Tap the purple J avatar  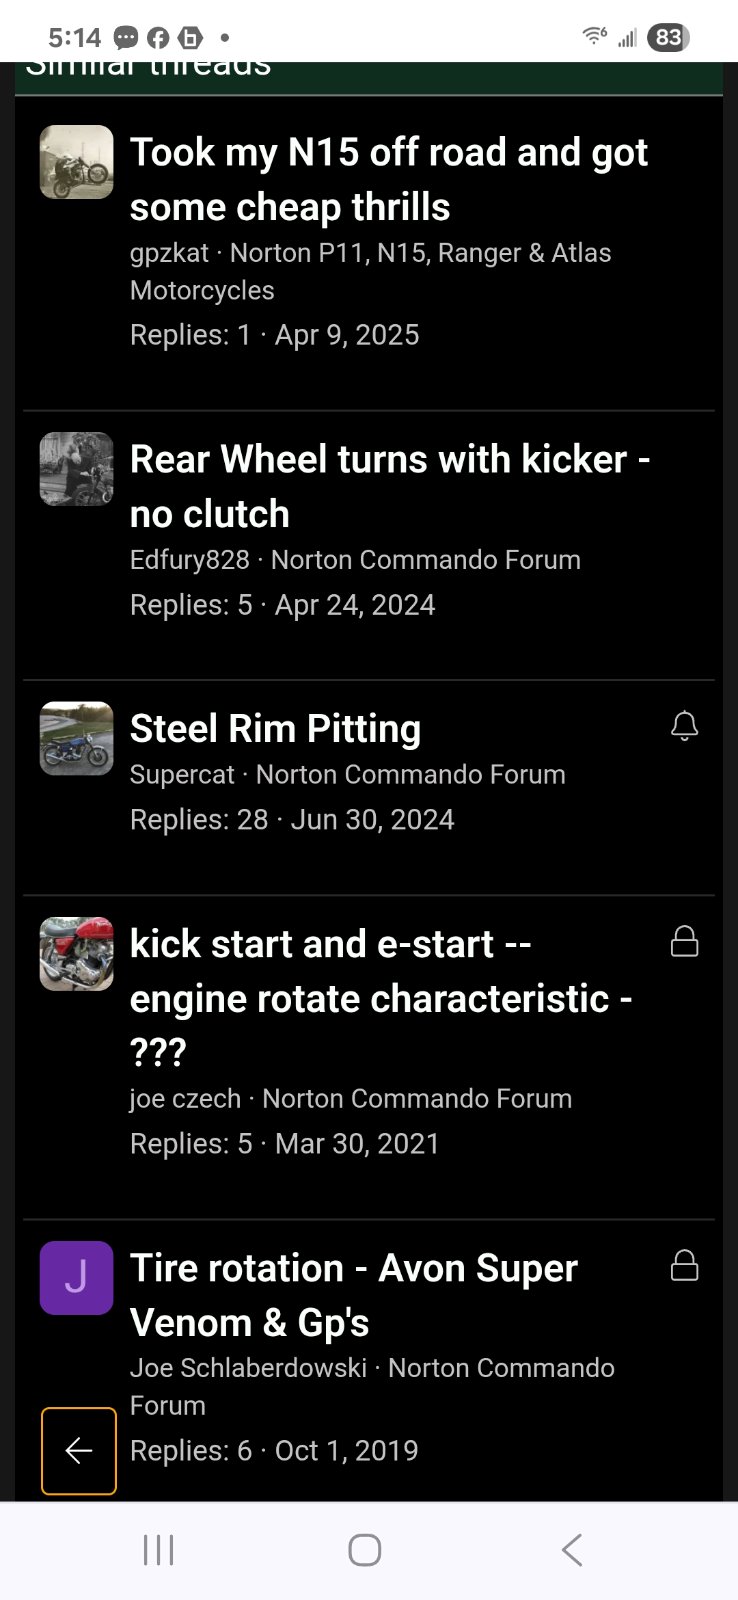(76, 1277)
